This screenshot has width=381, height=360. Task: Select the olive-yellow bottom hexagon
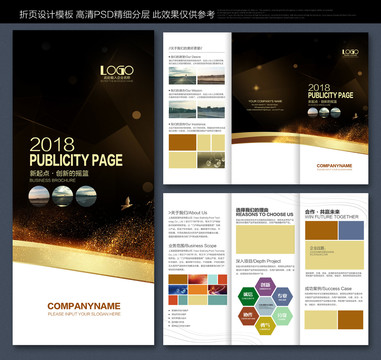point(265,326)
